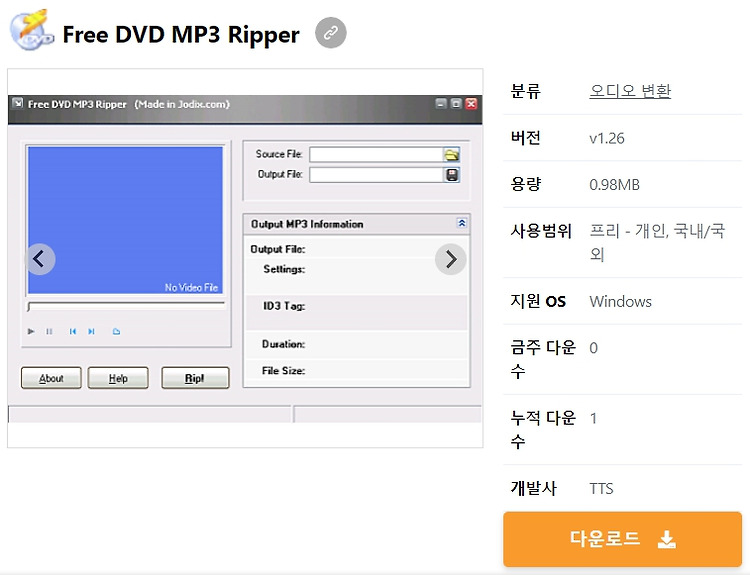The height and width of the screenshot is (575, 750).
Task: Open the 오디오 변환 category link
Action: [x=630, y=91]
